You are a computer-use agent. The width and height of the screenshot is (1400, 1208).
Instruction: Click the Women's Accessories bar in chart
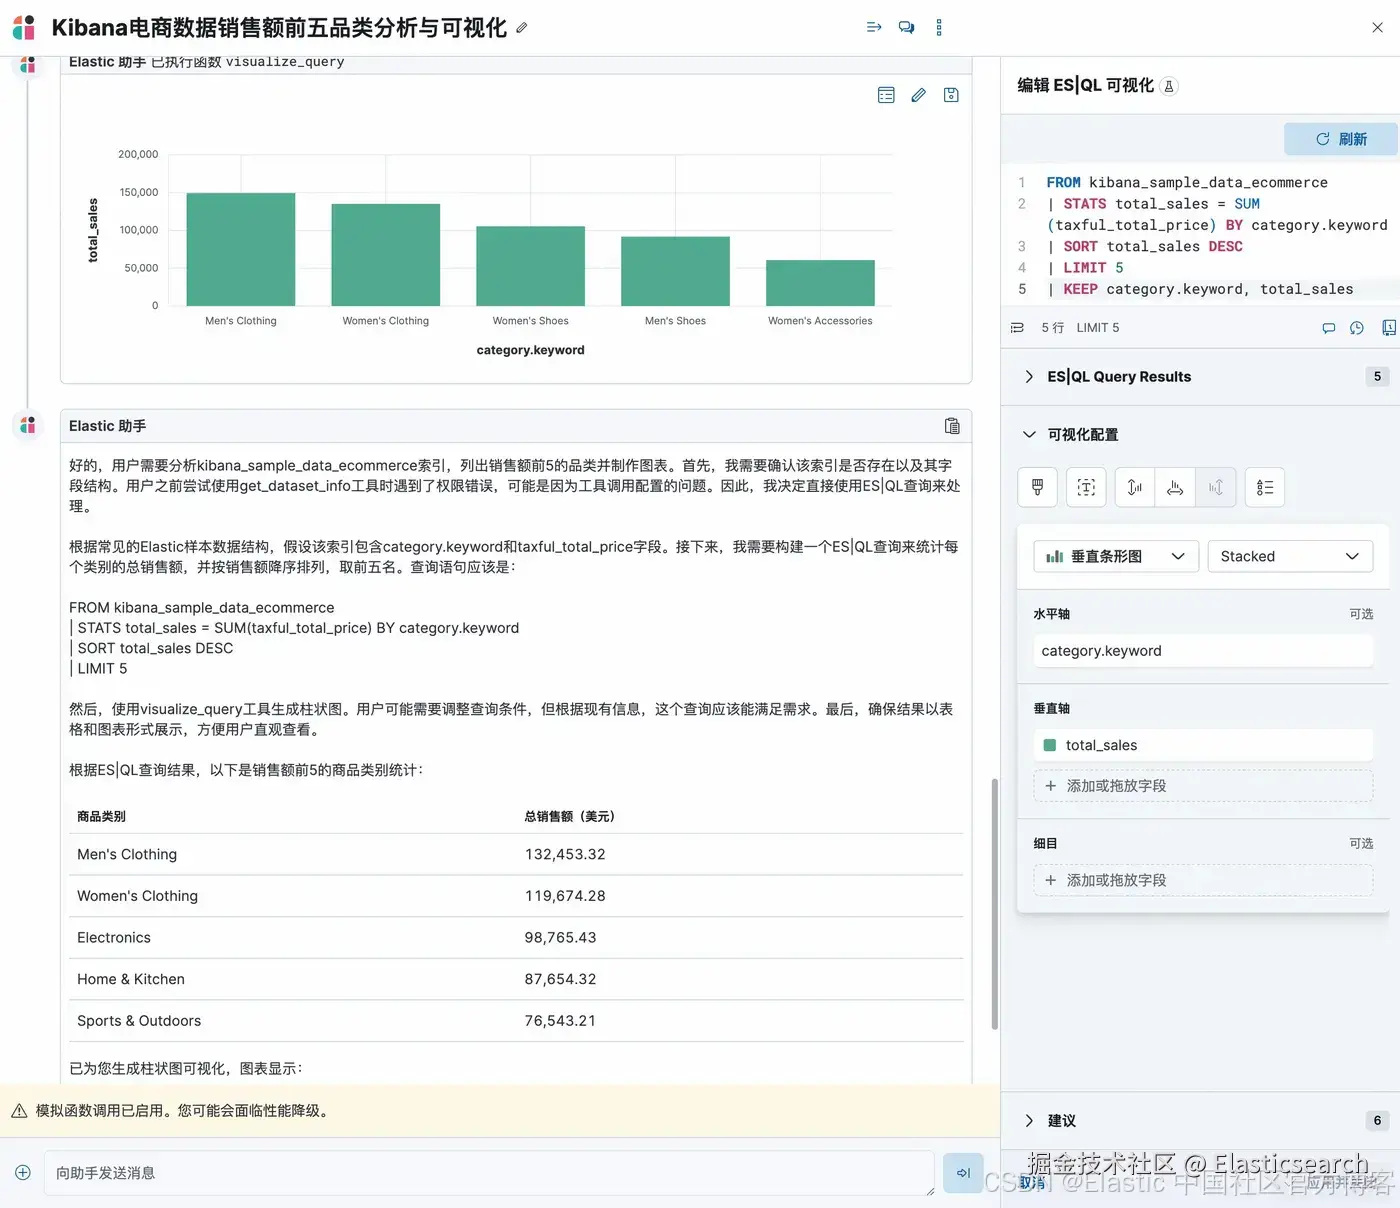pyautogui.click(x=820, y=283)
